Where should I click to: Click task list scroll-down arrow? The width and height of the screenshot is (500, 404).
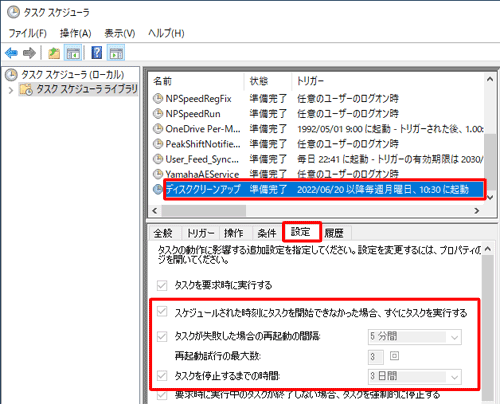click(x=490, y=197)
